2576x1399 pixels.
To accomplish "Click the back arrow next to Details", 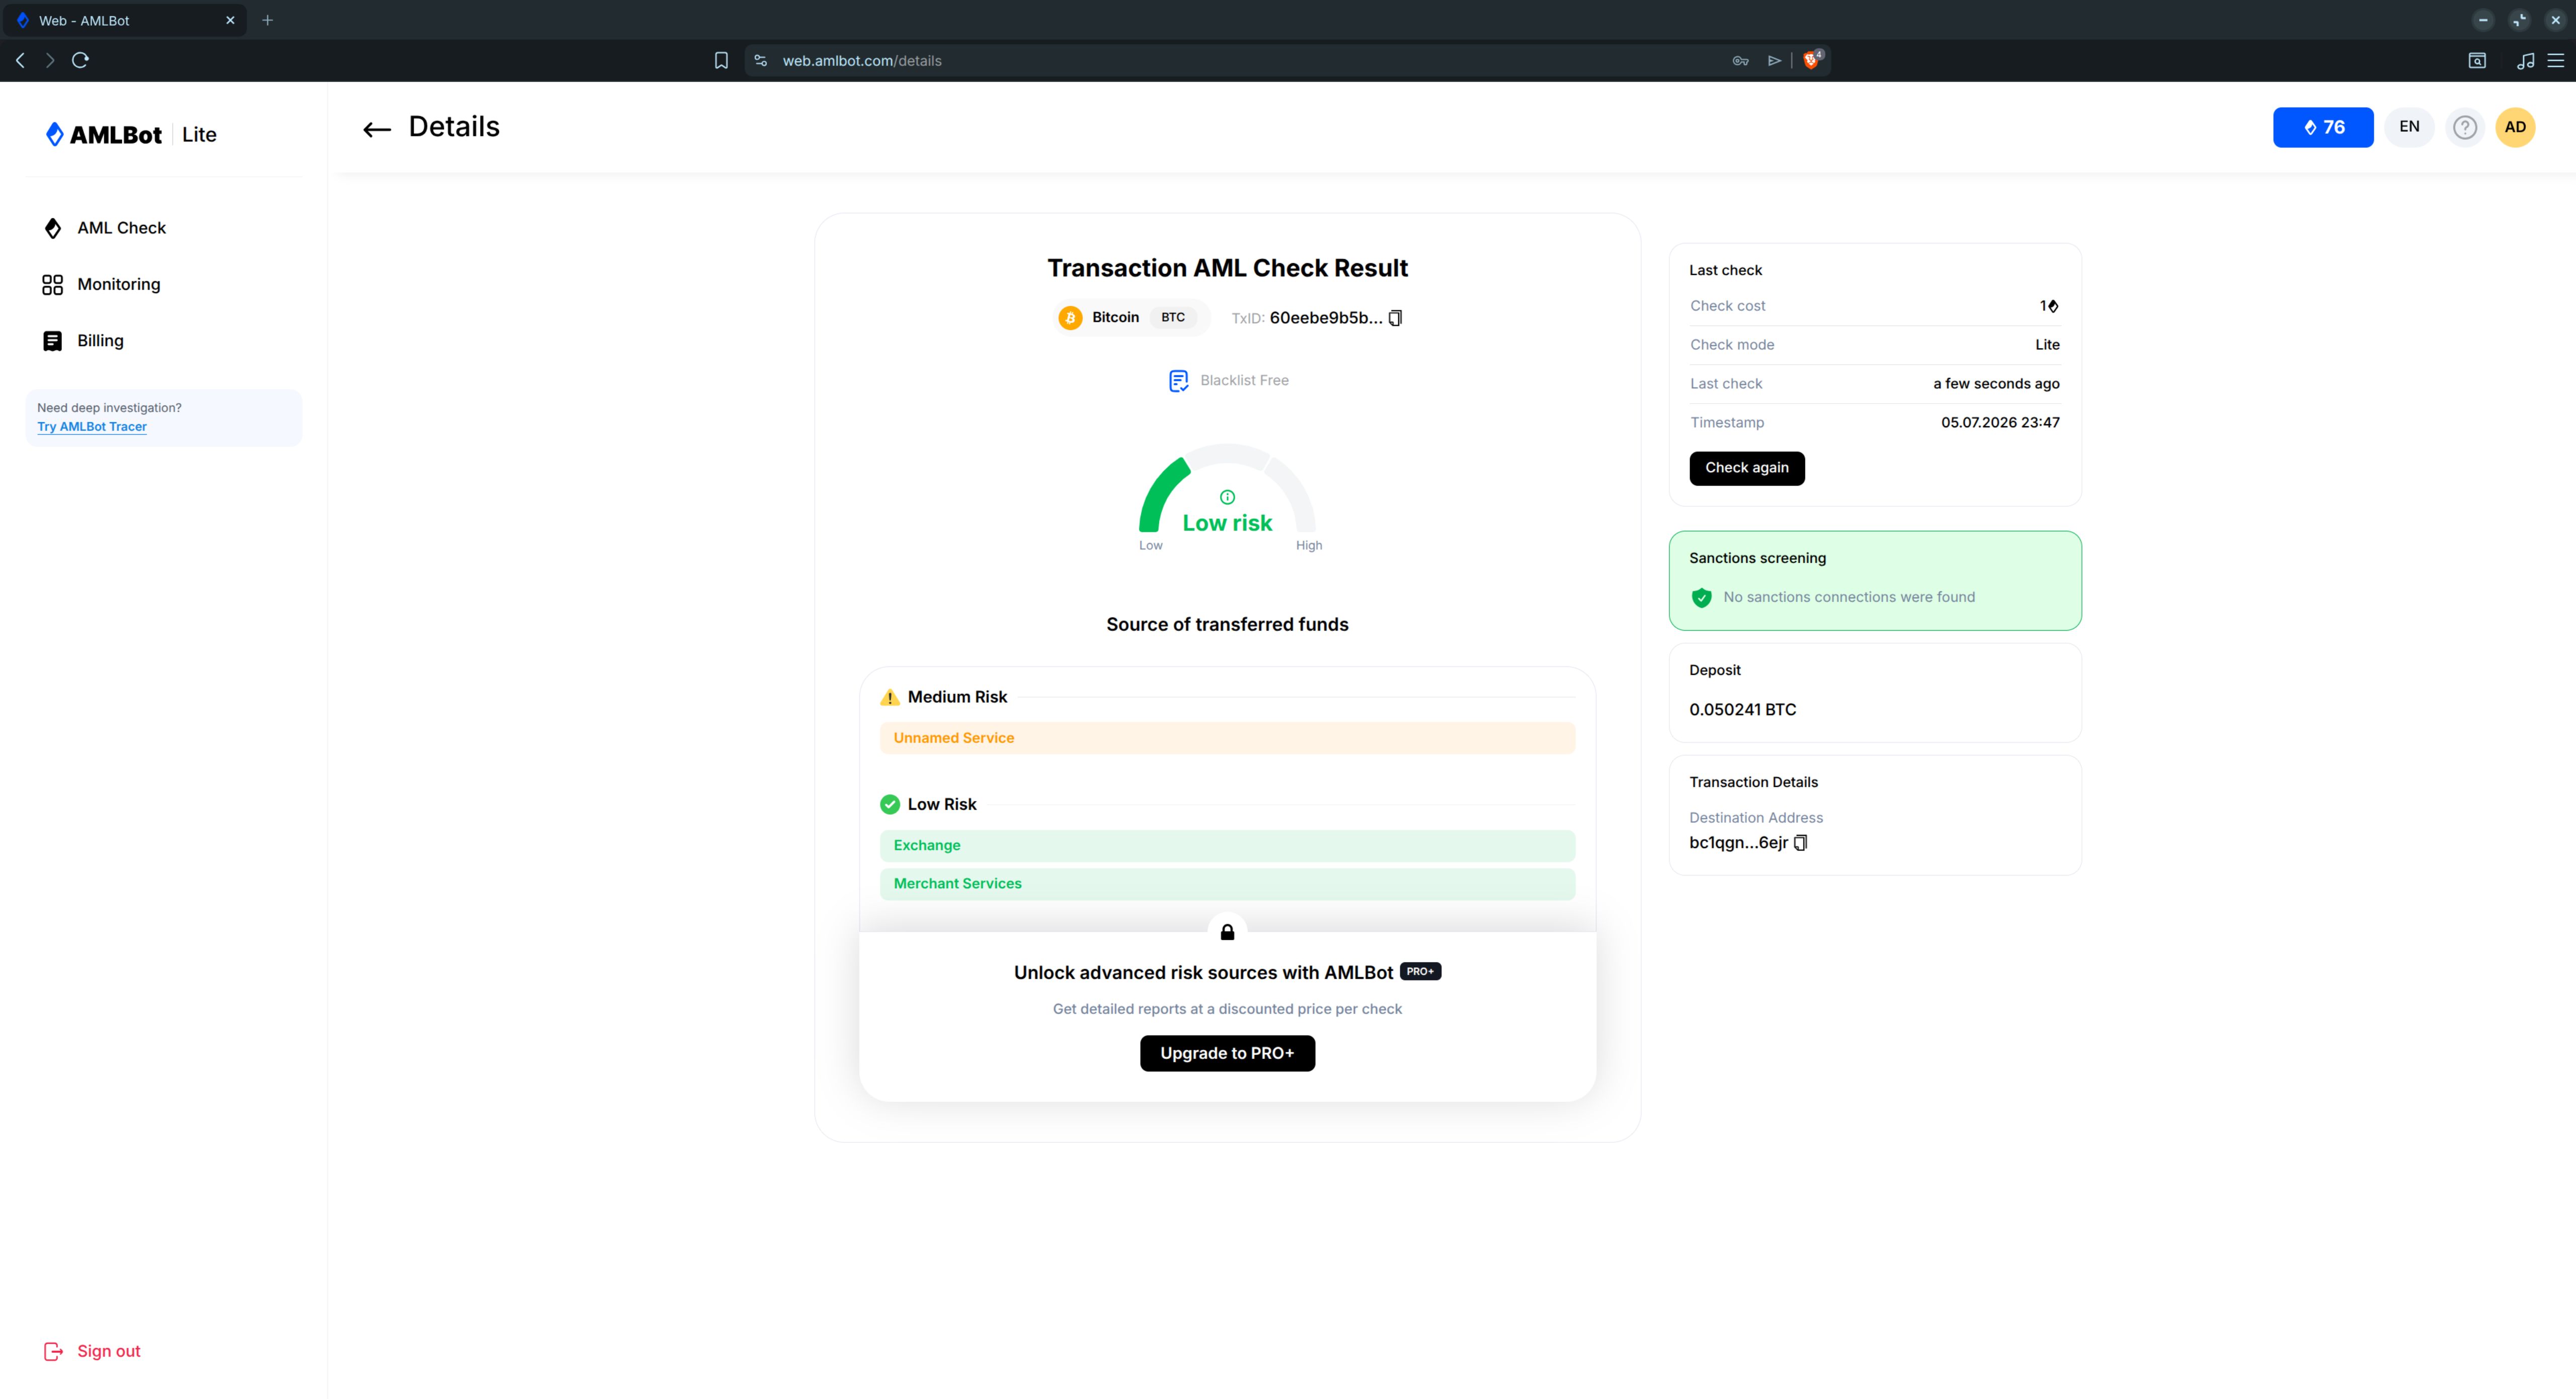I will coord(376,129).
